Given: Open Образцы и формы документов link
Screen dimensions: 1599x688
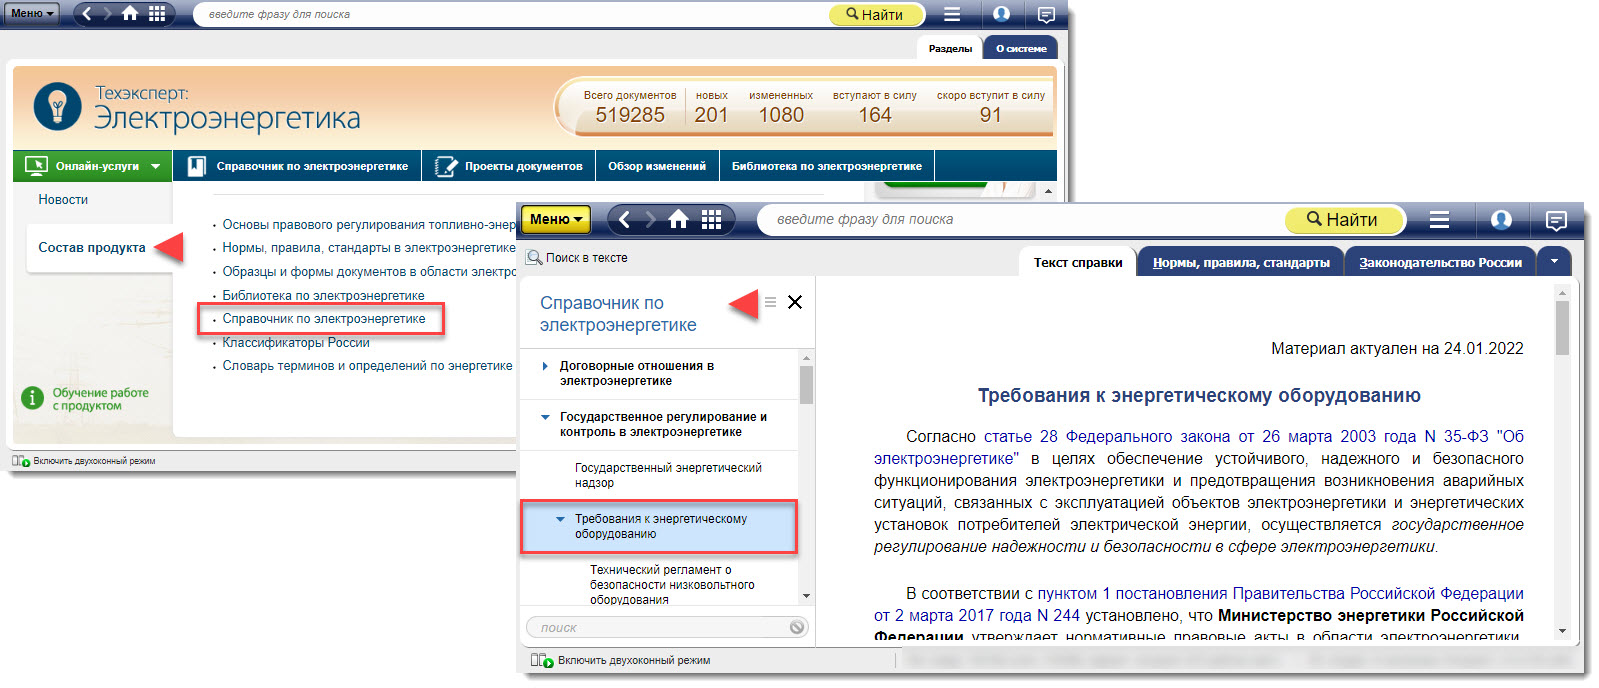Looking at the screenshot, I should coord(369,272).
